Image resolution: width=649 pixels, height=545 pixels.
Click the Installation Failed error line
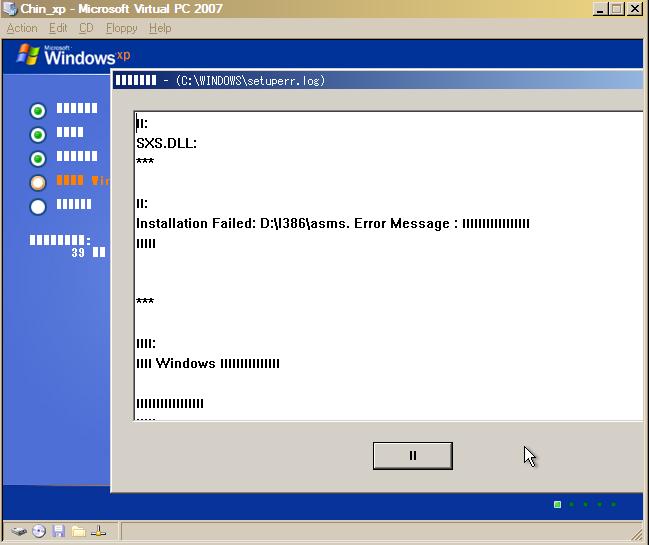coord(333,224)
